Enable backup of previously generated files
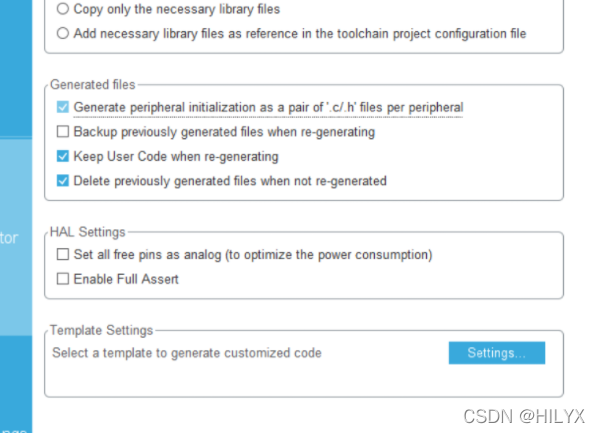600x433 pixels. (x=64, y=131)
